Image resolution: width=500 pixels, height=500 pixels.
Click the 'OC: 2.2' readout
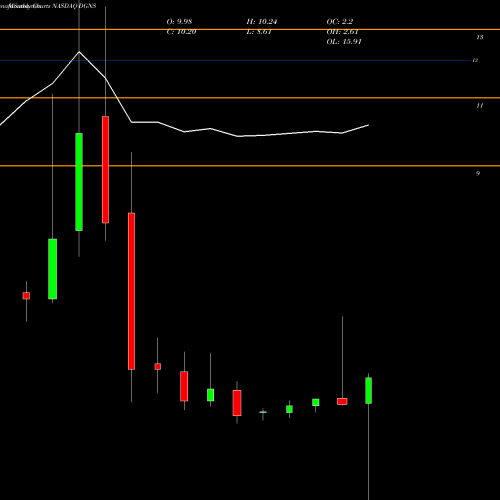(340, 22)
